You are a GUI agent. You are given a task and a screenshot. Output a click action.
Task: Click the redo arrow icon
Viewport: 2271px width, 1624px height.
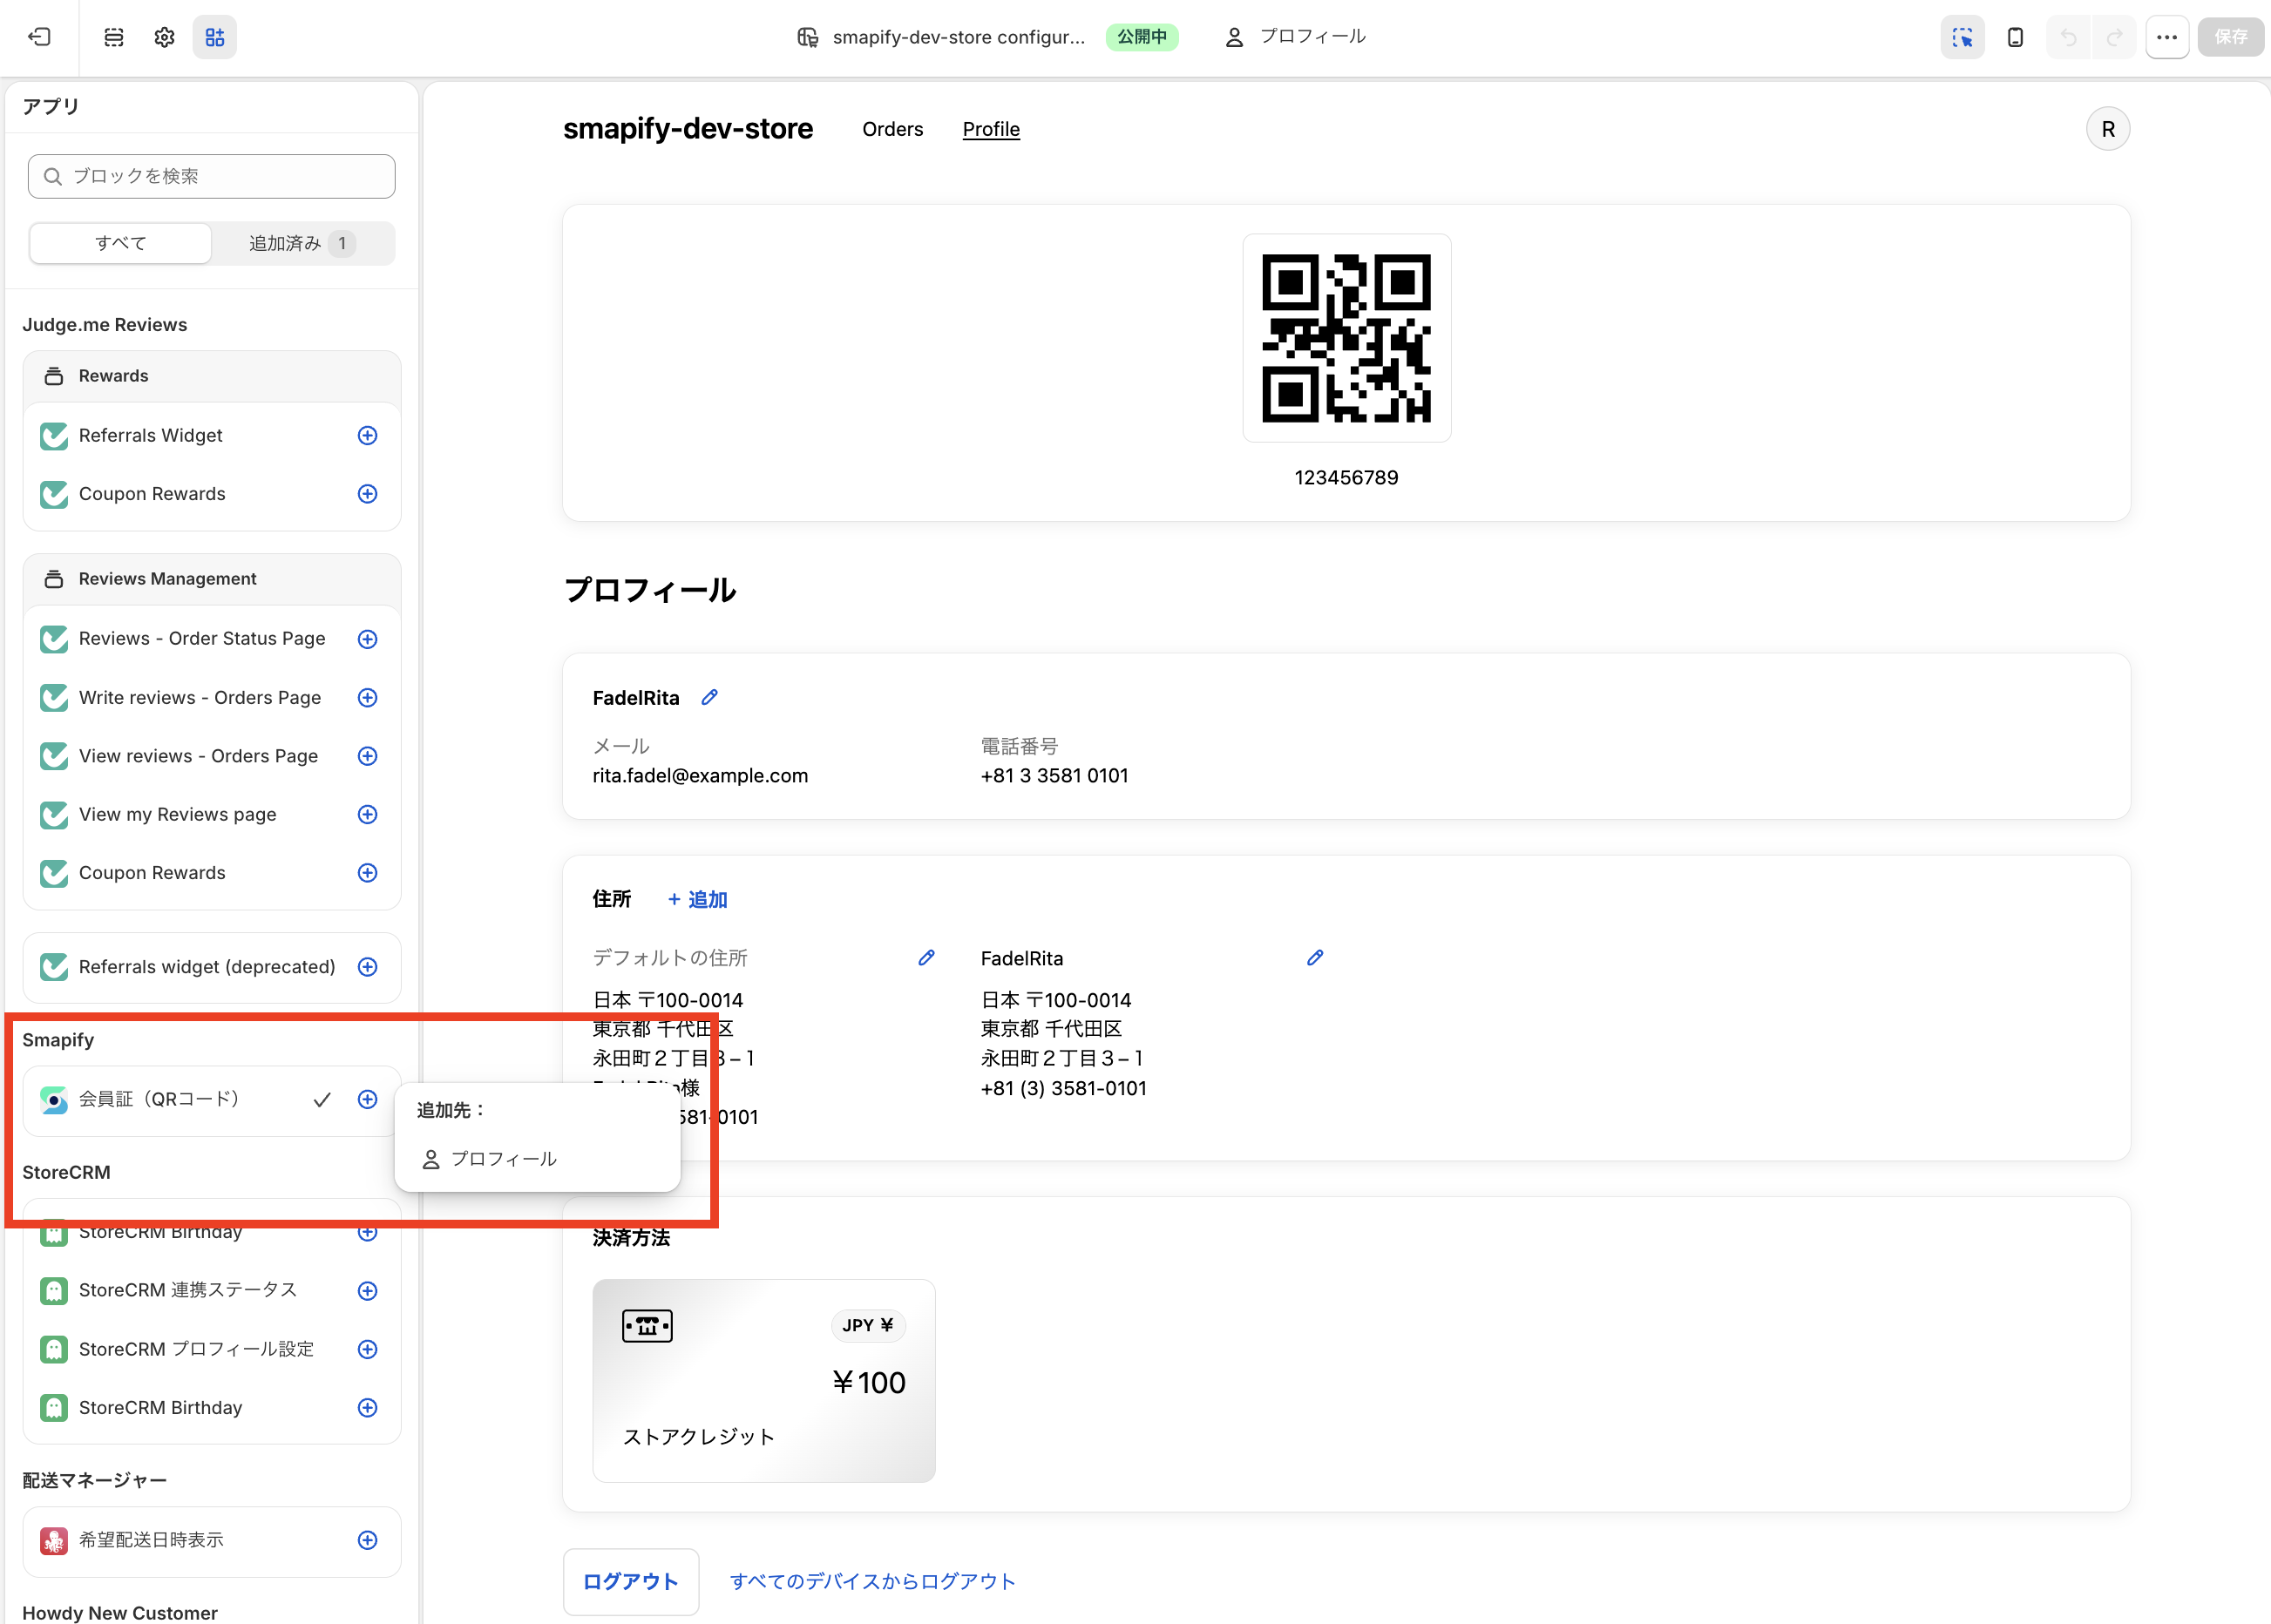click(x=2114, y=37)
